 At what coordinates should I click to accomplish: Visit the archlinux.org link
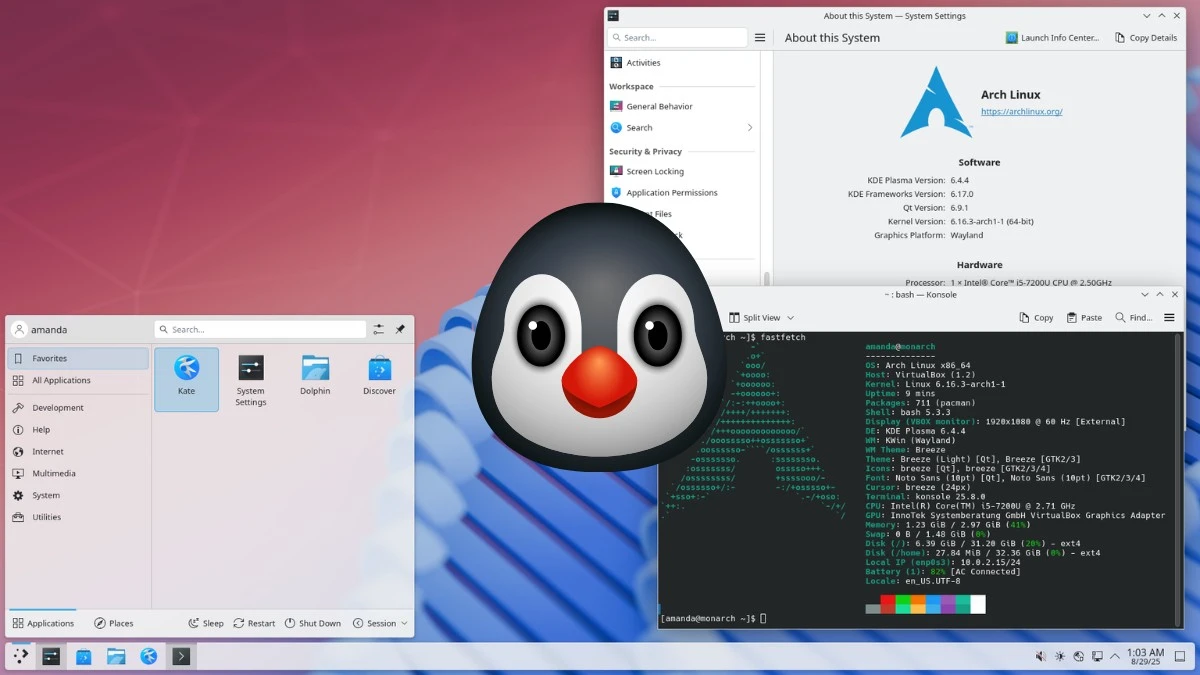pos(1021,111)
